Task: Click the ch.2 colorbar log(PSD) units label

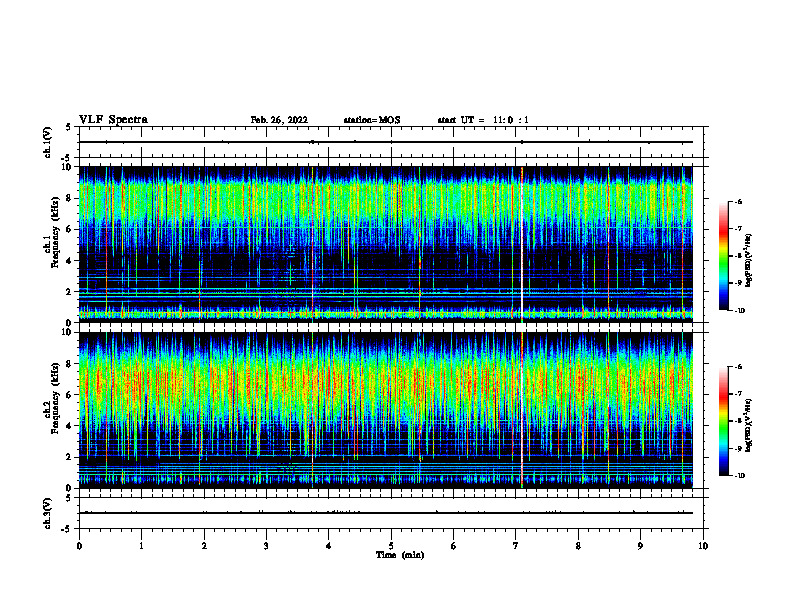Action: pos(749,426)
